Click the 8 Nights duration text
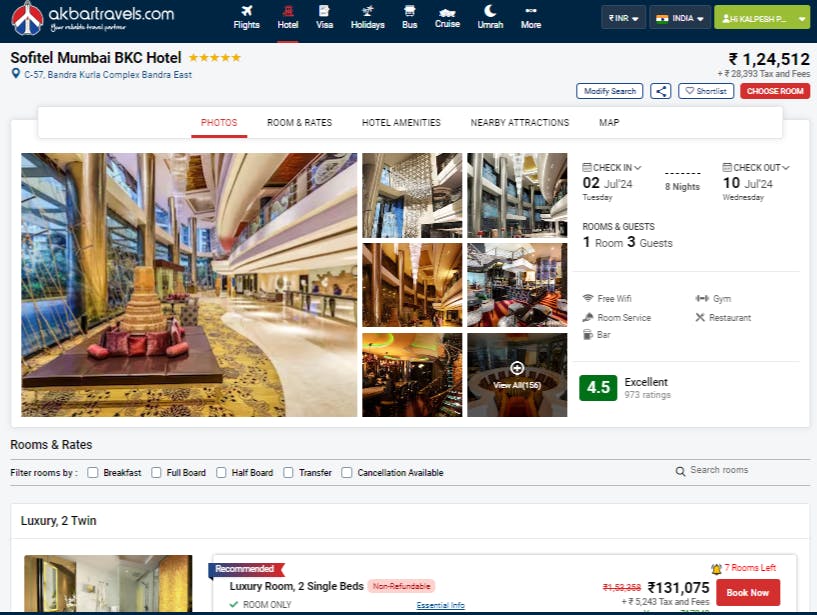Viewport: 817px width, 615px height. (682, 187)
